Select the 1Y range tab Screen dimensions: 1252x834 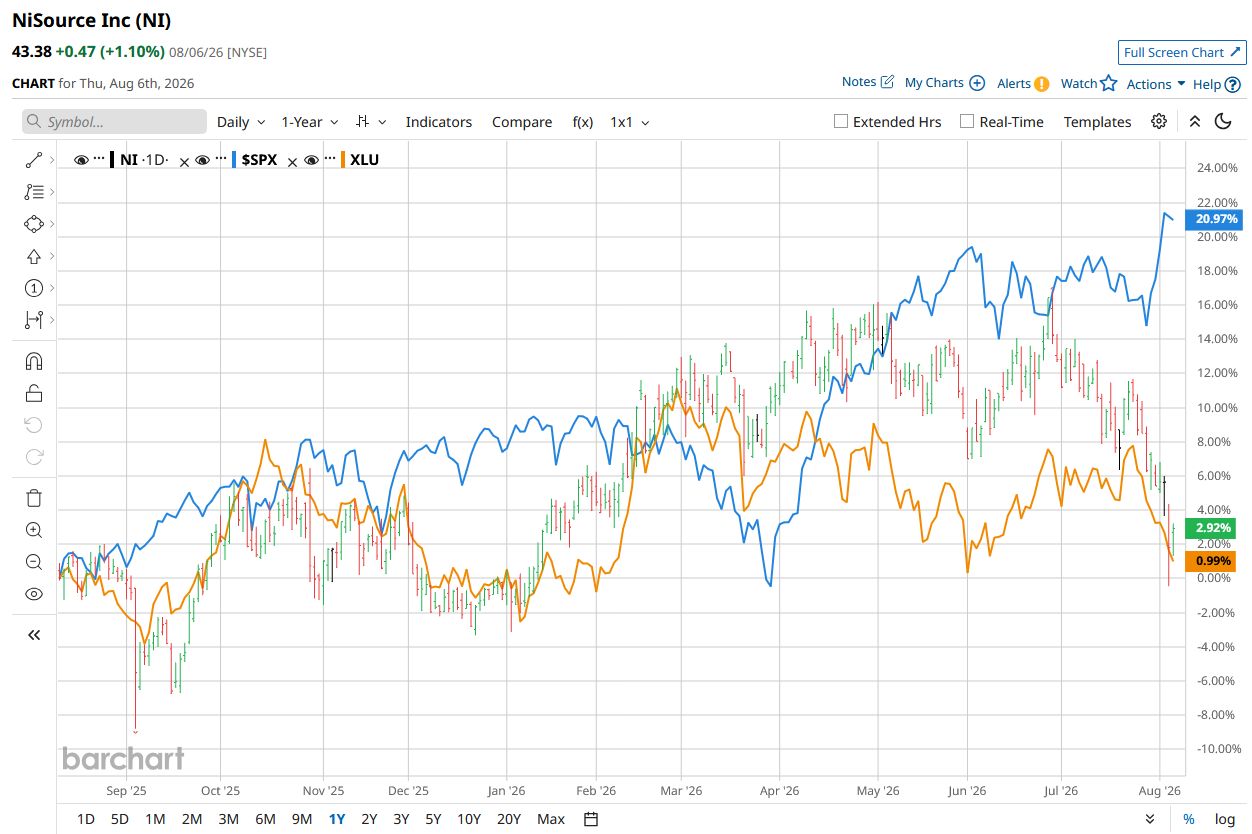coord(337,819)
